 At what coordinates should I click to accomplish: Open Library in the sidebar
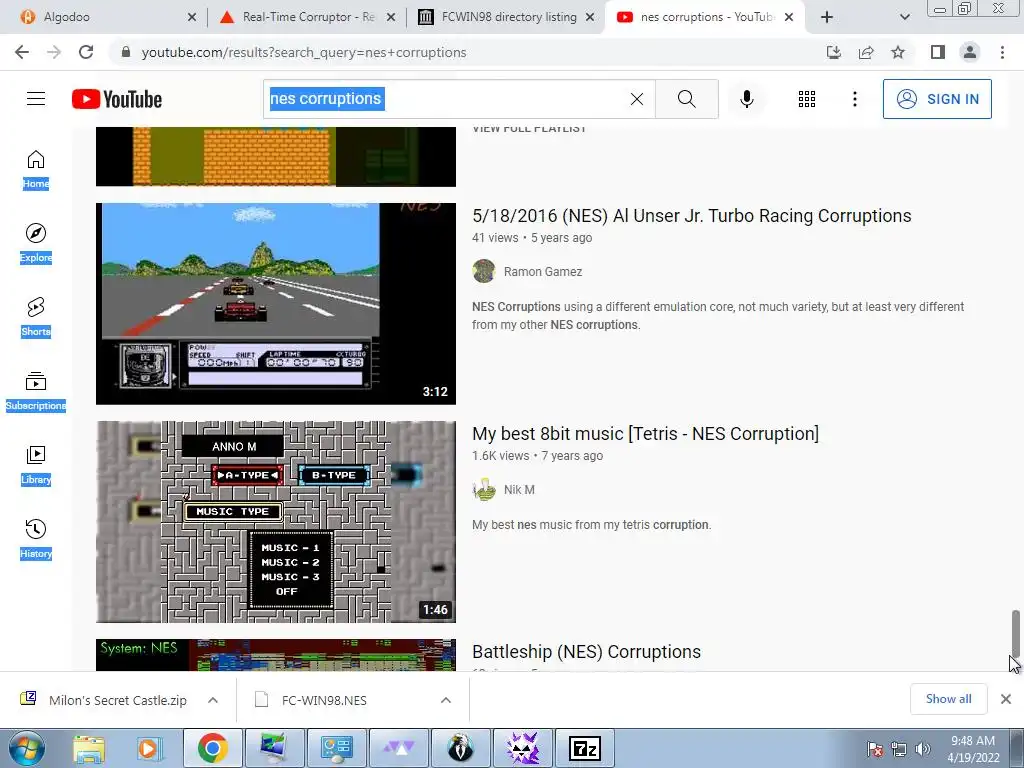36,466
